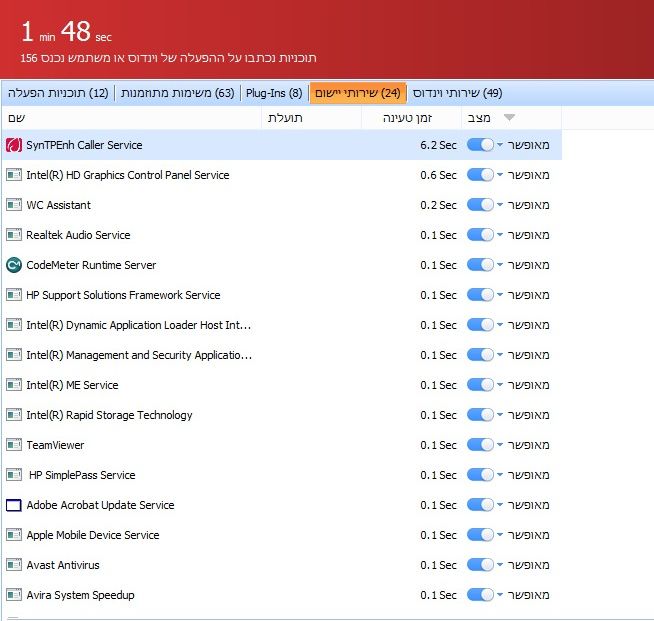Click the 0.2 Sec load time value
This screenshot has width=654, height=621.
438,205
